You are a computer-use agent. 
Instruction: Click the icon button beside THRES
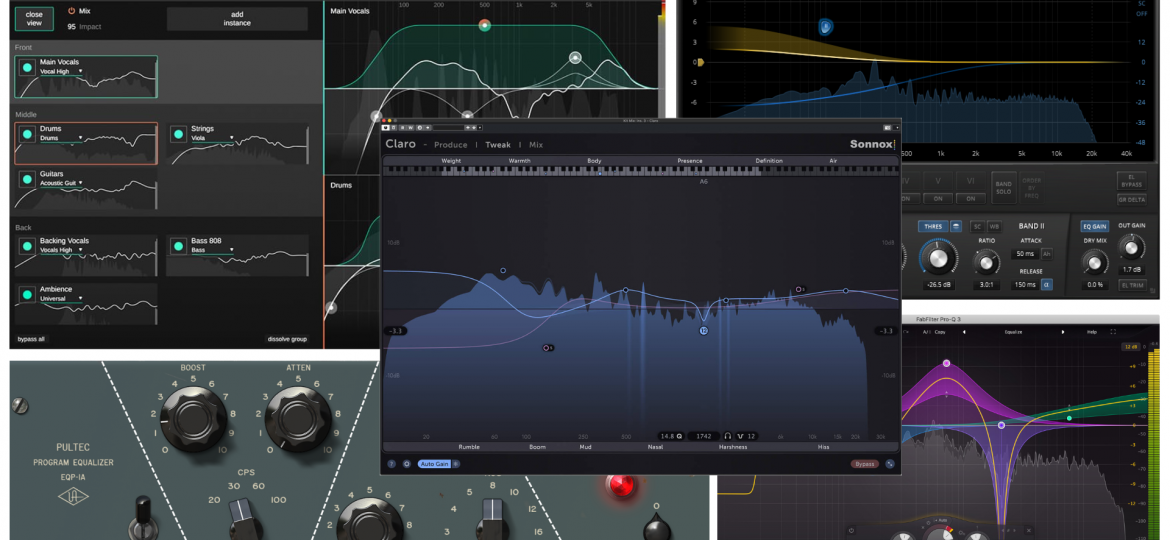(x=956, y=226)
